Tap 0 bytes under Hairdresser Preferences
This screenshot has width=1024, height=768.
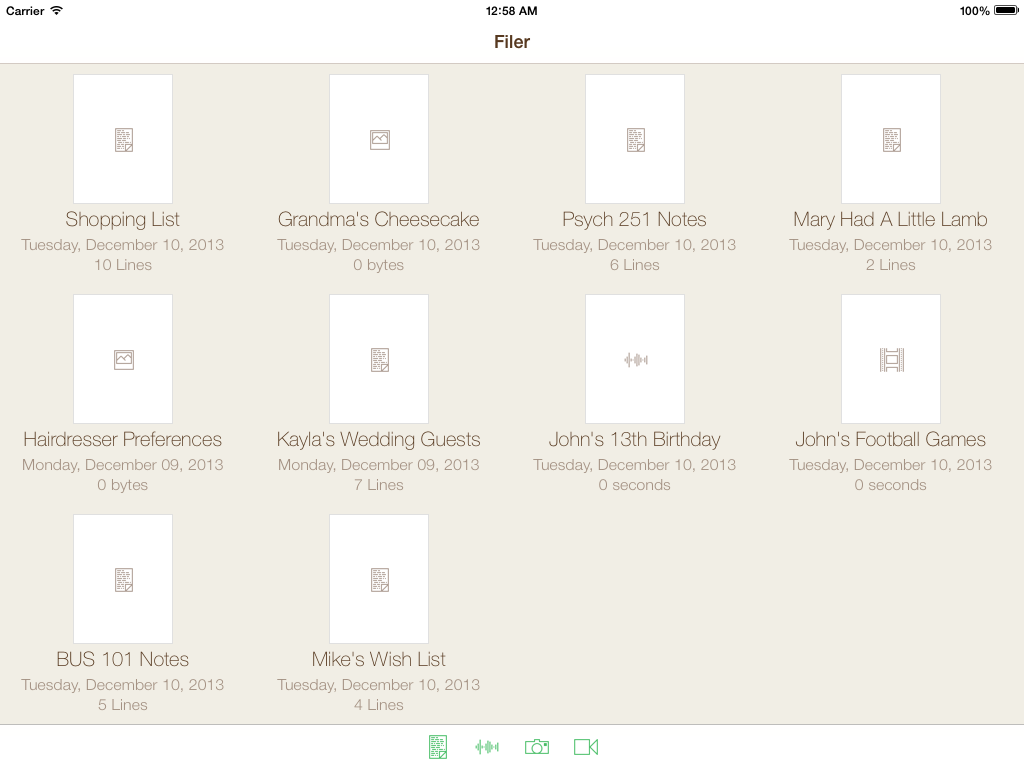point(123,485)
